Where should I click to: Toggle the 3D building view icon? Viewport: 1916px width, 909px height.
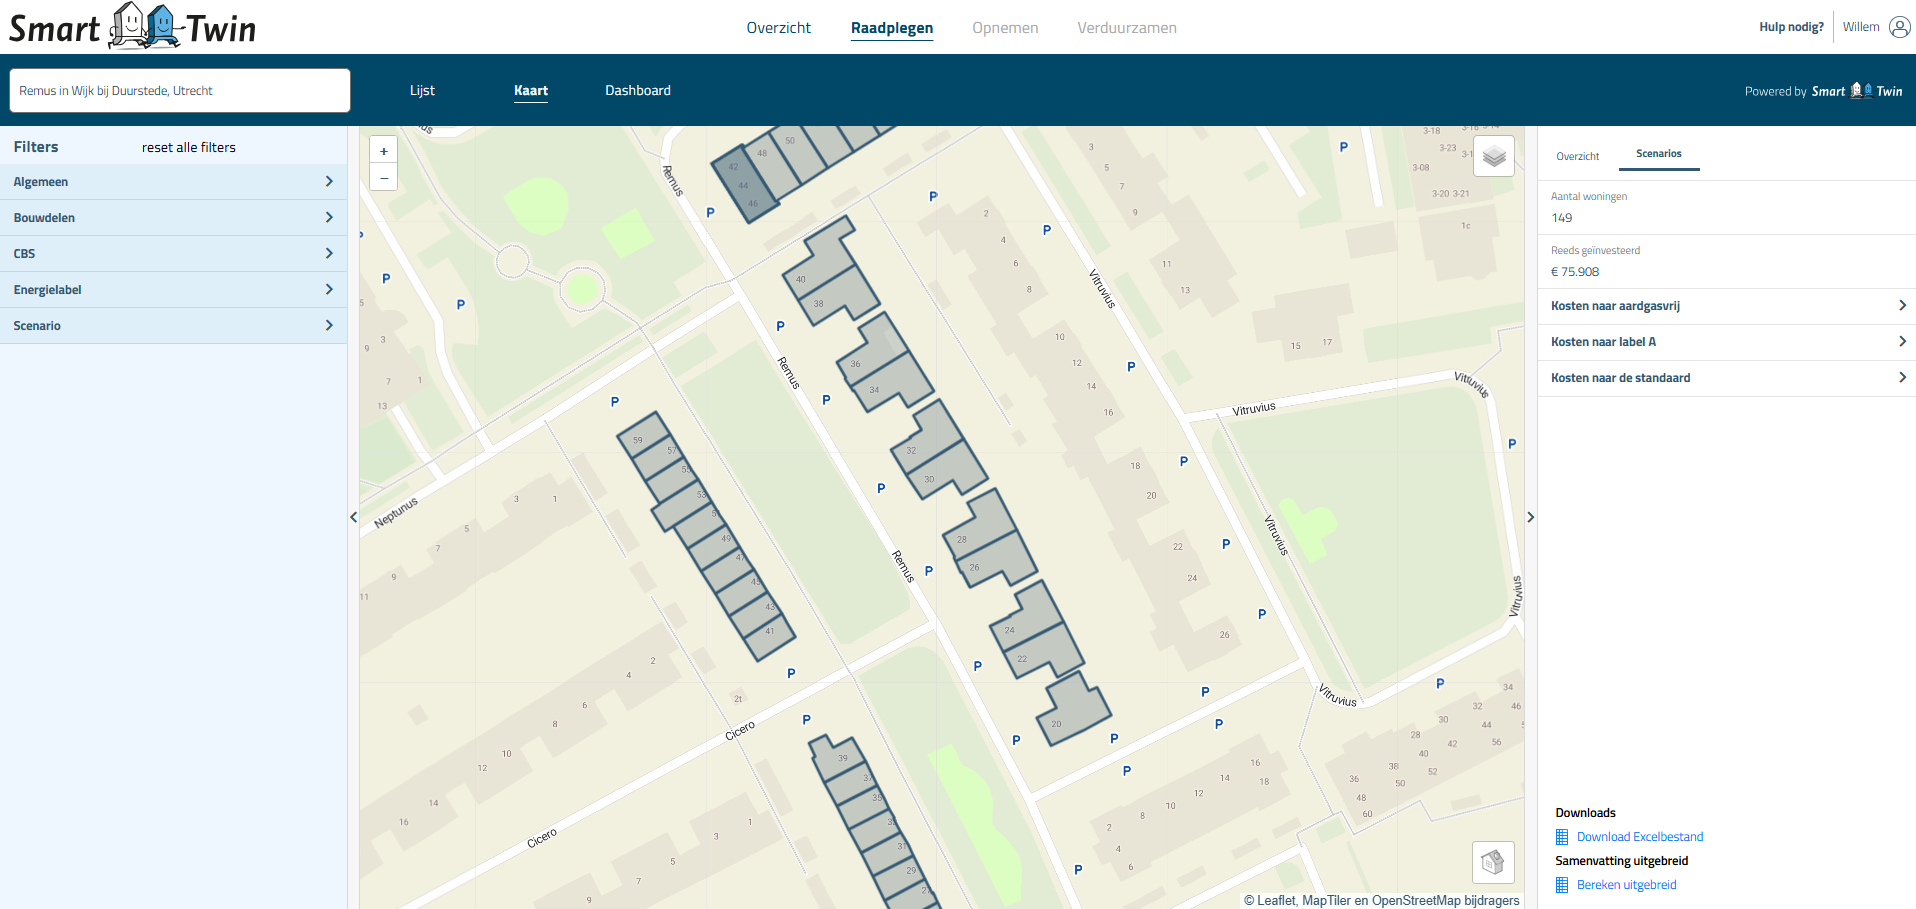[1492, 862]
